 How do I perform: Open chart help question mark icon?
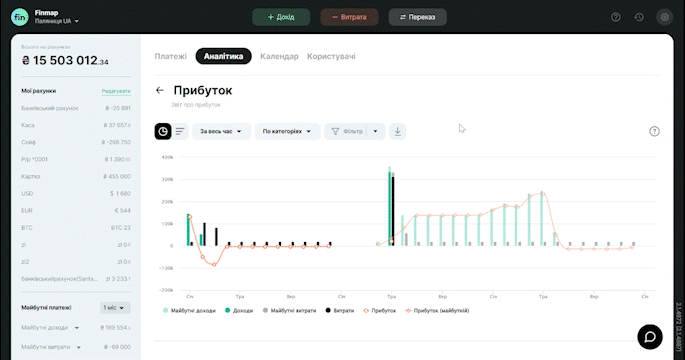654,131
